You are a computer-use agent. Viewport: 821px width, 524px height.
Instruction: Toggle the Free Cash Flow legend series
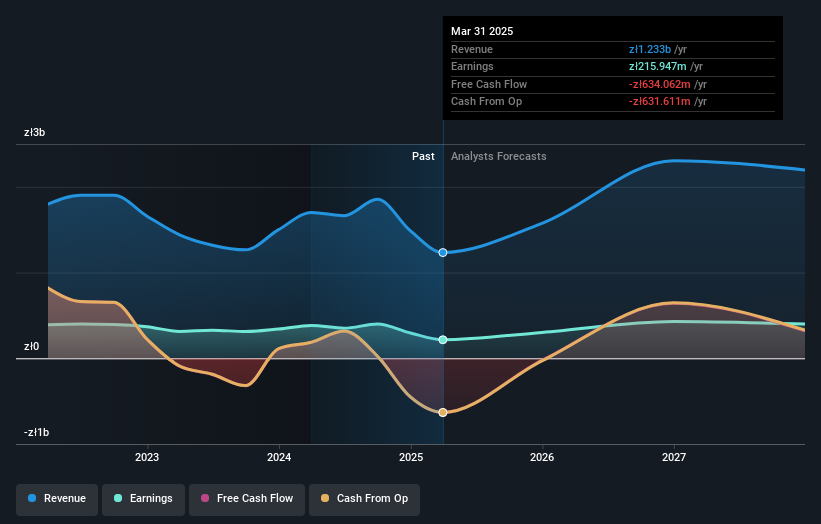tap(247, 498)
